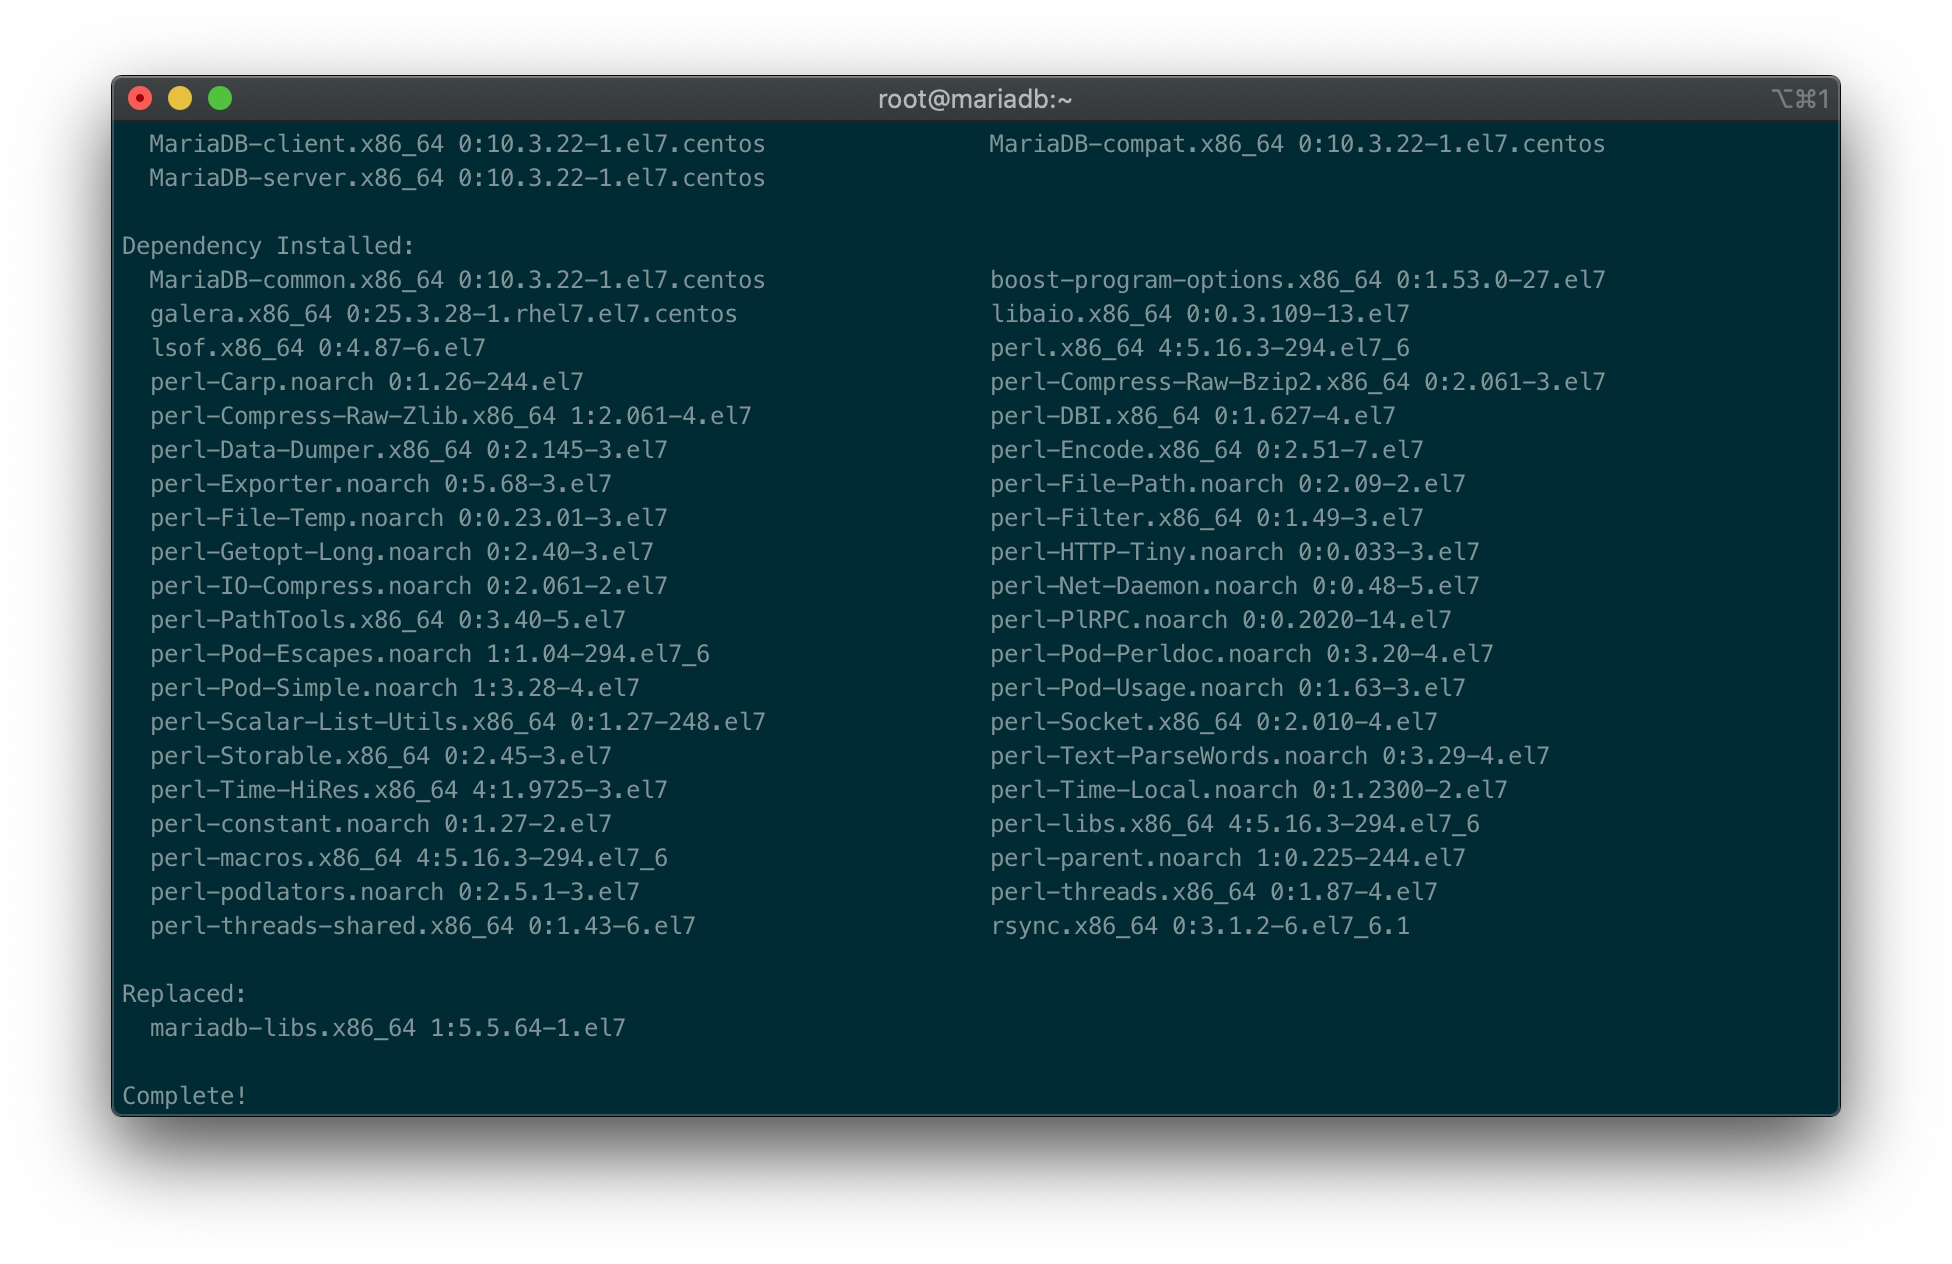Click the perl-Net-Daemon.noarch entry

click(x=1234, y=586)
